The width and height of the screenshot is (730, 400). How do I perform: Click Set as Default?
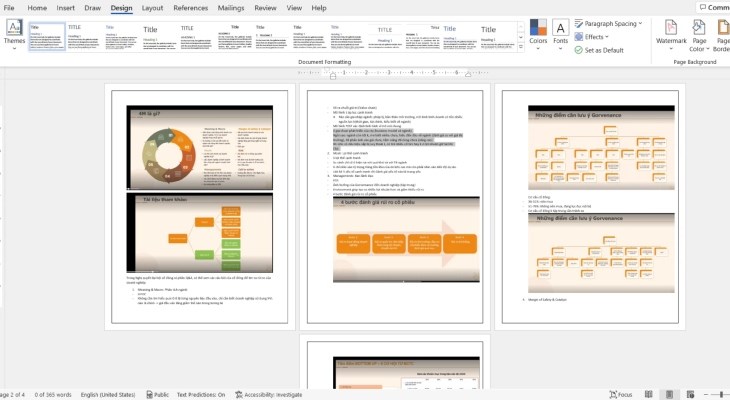pos(599,50)
